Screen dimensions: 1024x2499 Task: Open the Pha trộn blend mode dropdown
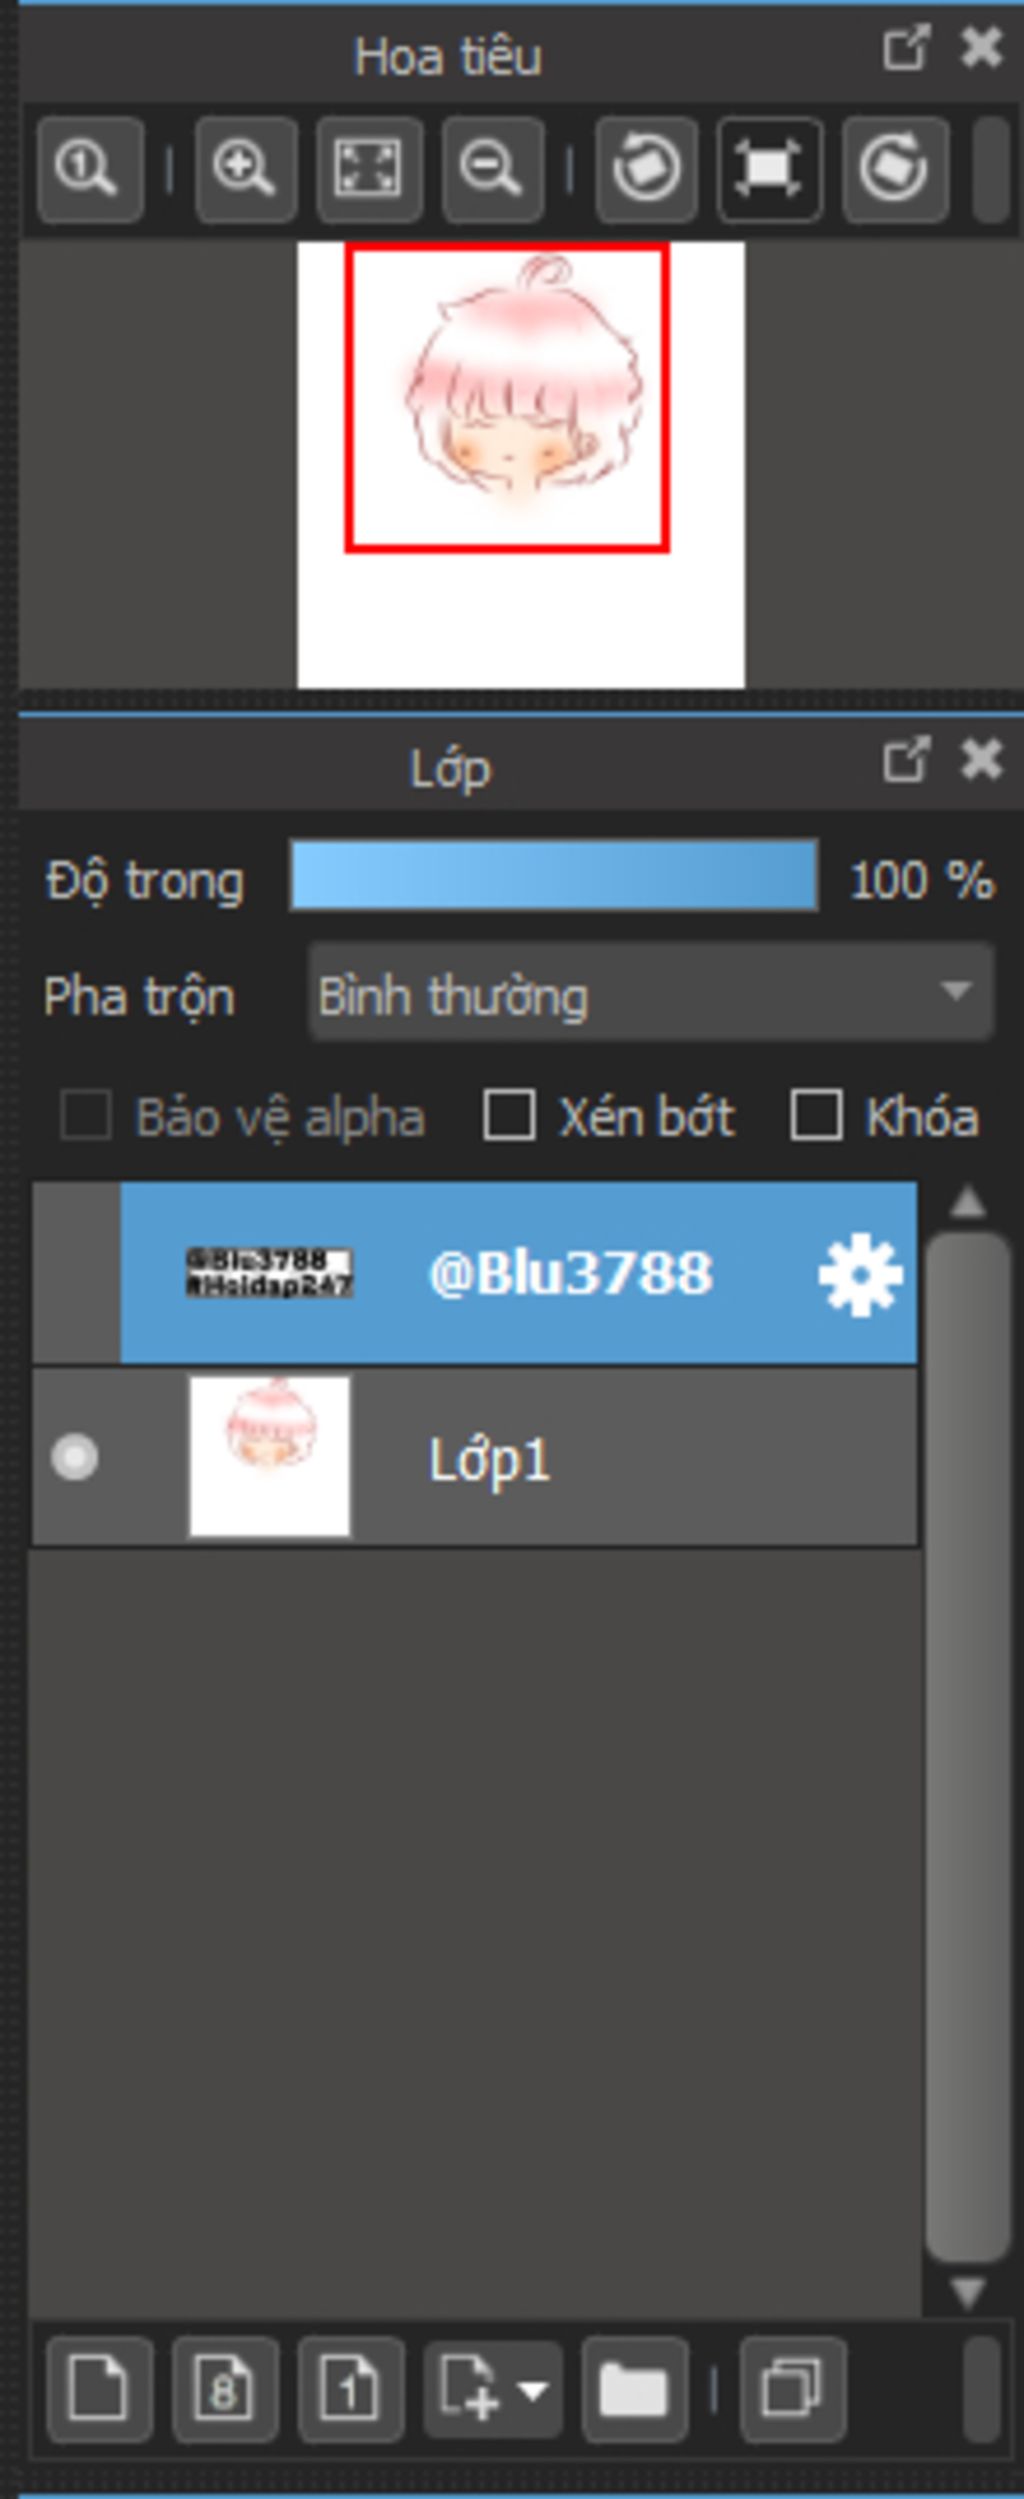651,992
